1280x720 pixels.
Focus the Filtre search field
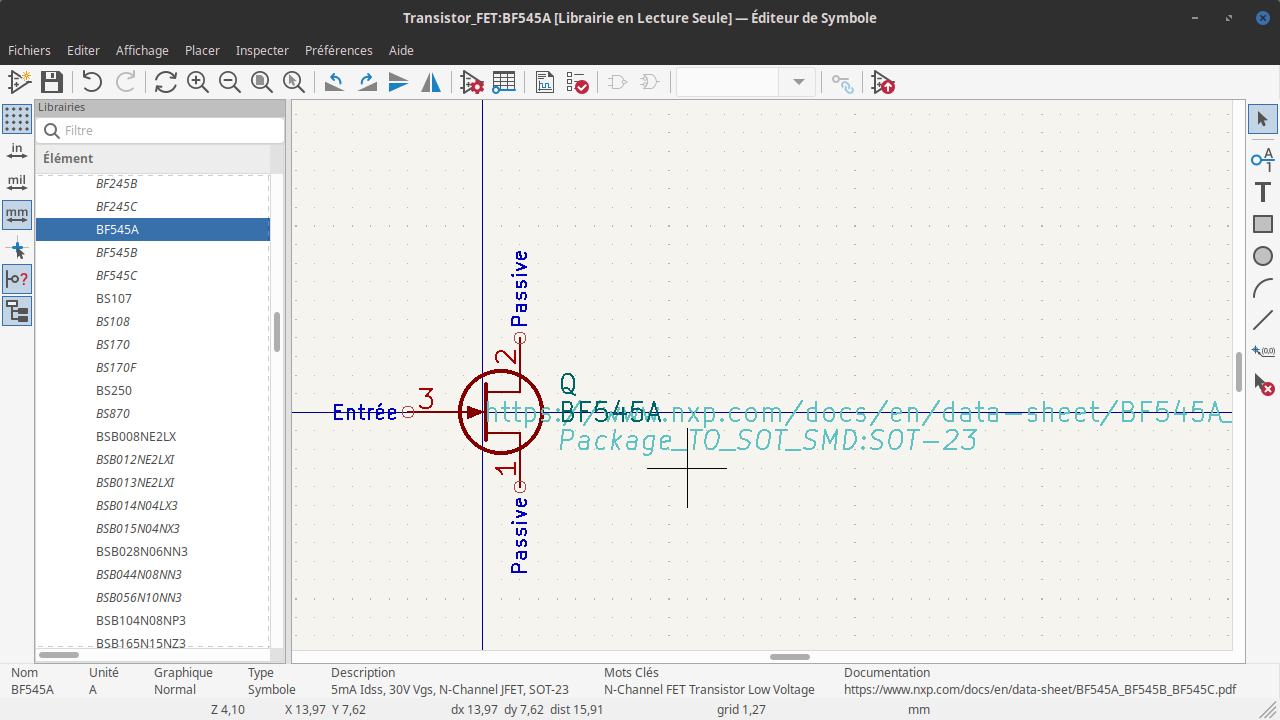[x=161, y=130]
